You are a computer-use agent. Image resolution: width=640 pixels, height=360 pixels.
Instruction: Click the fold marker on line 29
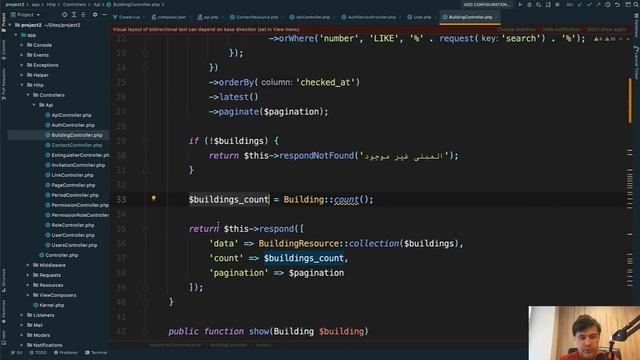[145, 141]
